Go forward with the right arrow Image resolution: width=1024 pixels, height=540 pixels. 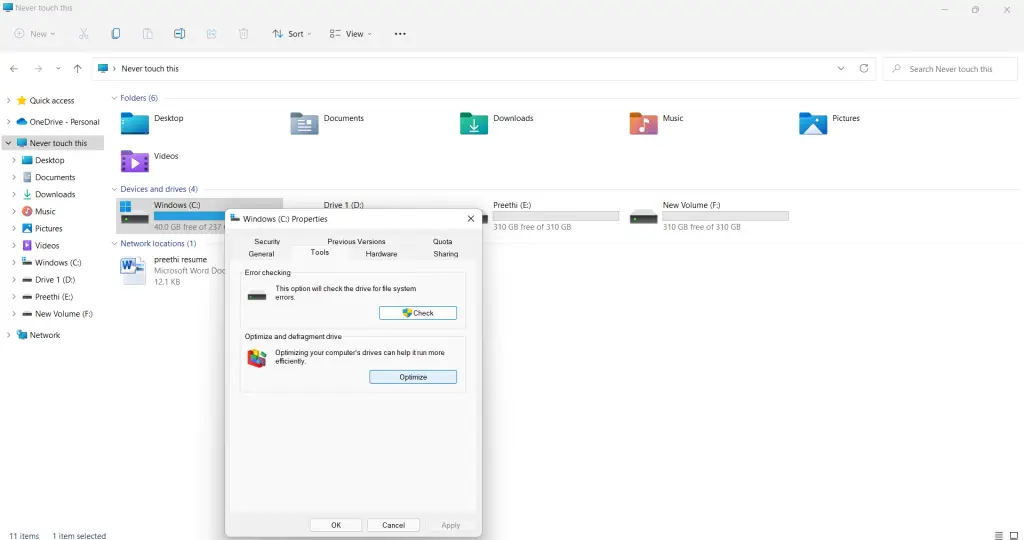pos(39,69)
